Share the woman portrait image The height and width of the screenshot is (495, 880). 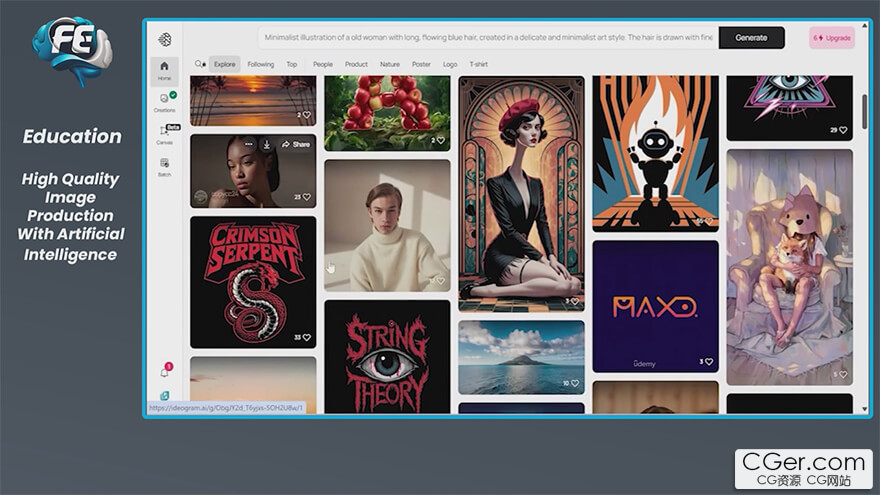(296, 144)
